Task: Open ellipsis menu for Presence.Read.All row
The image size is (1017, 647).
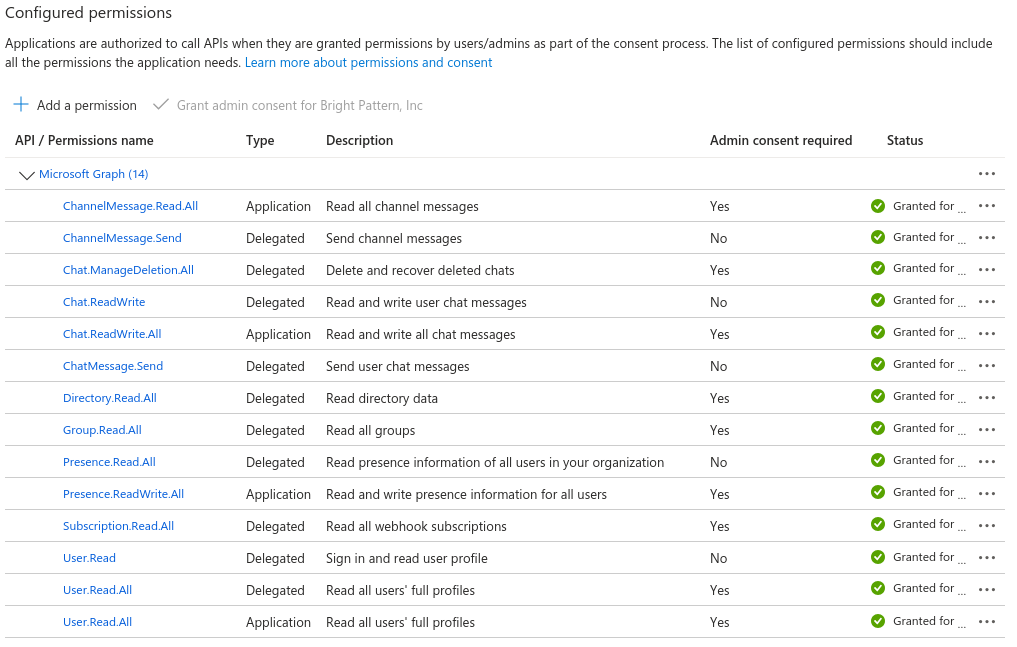Action: coord(987,462)
